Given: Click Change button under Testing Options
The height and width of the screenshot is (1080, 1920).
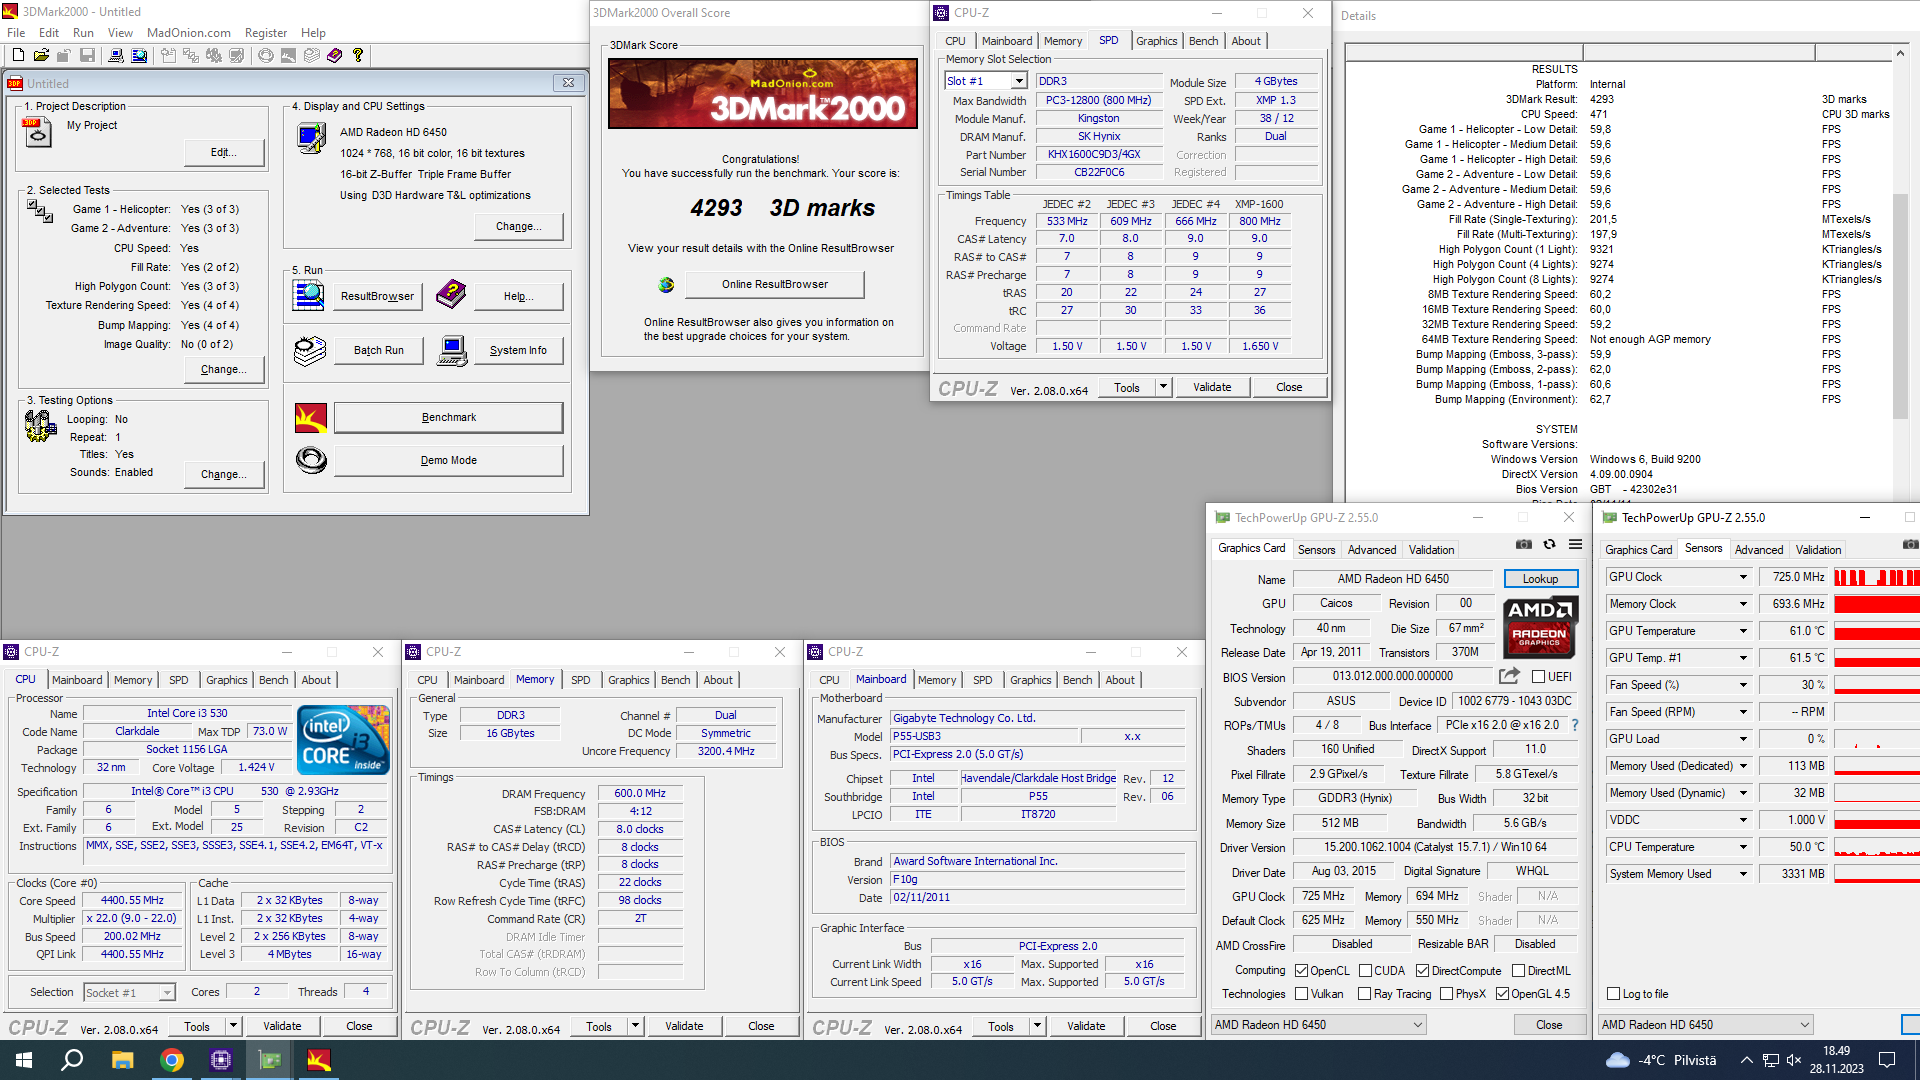Looking at the screenshot, I should pos(224,474).
